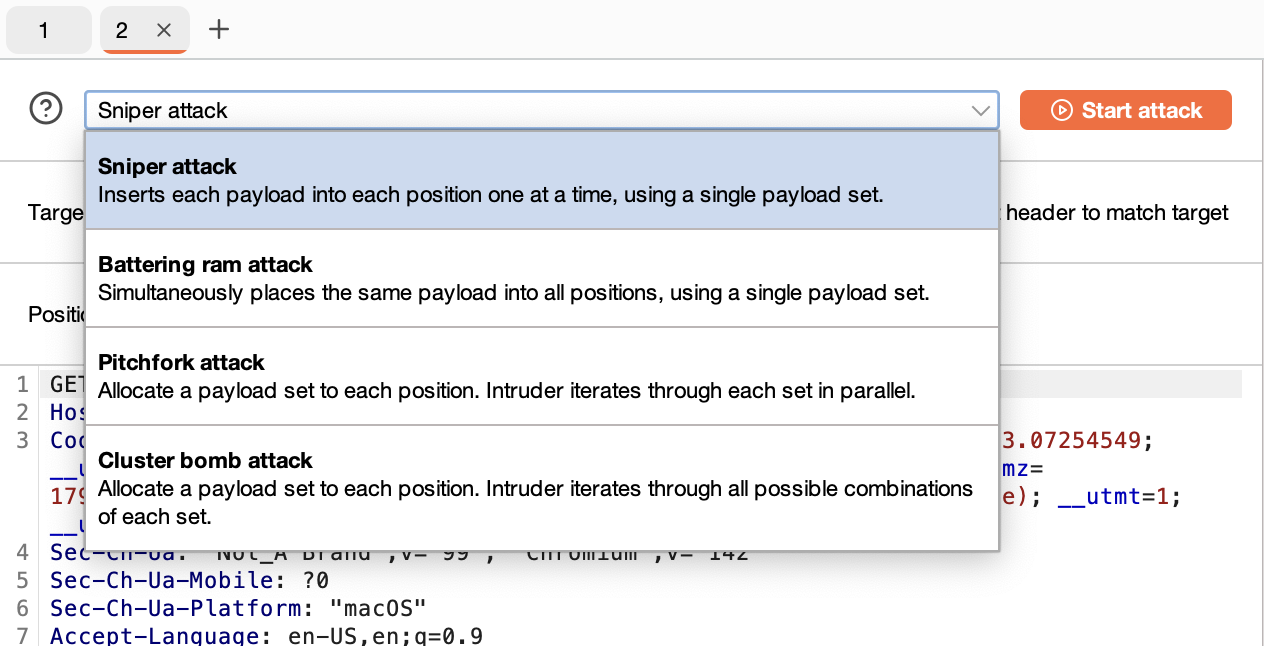Place cursor on the Accept-Language header line
Viewport: 1264px width, 646px height.
coord(266,636)
